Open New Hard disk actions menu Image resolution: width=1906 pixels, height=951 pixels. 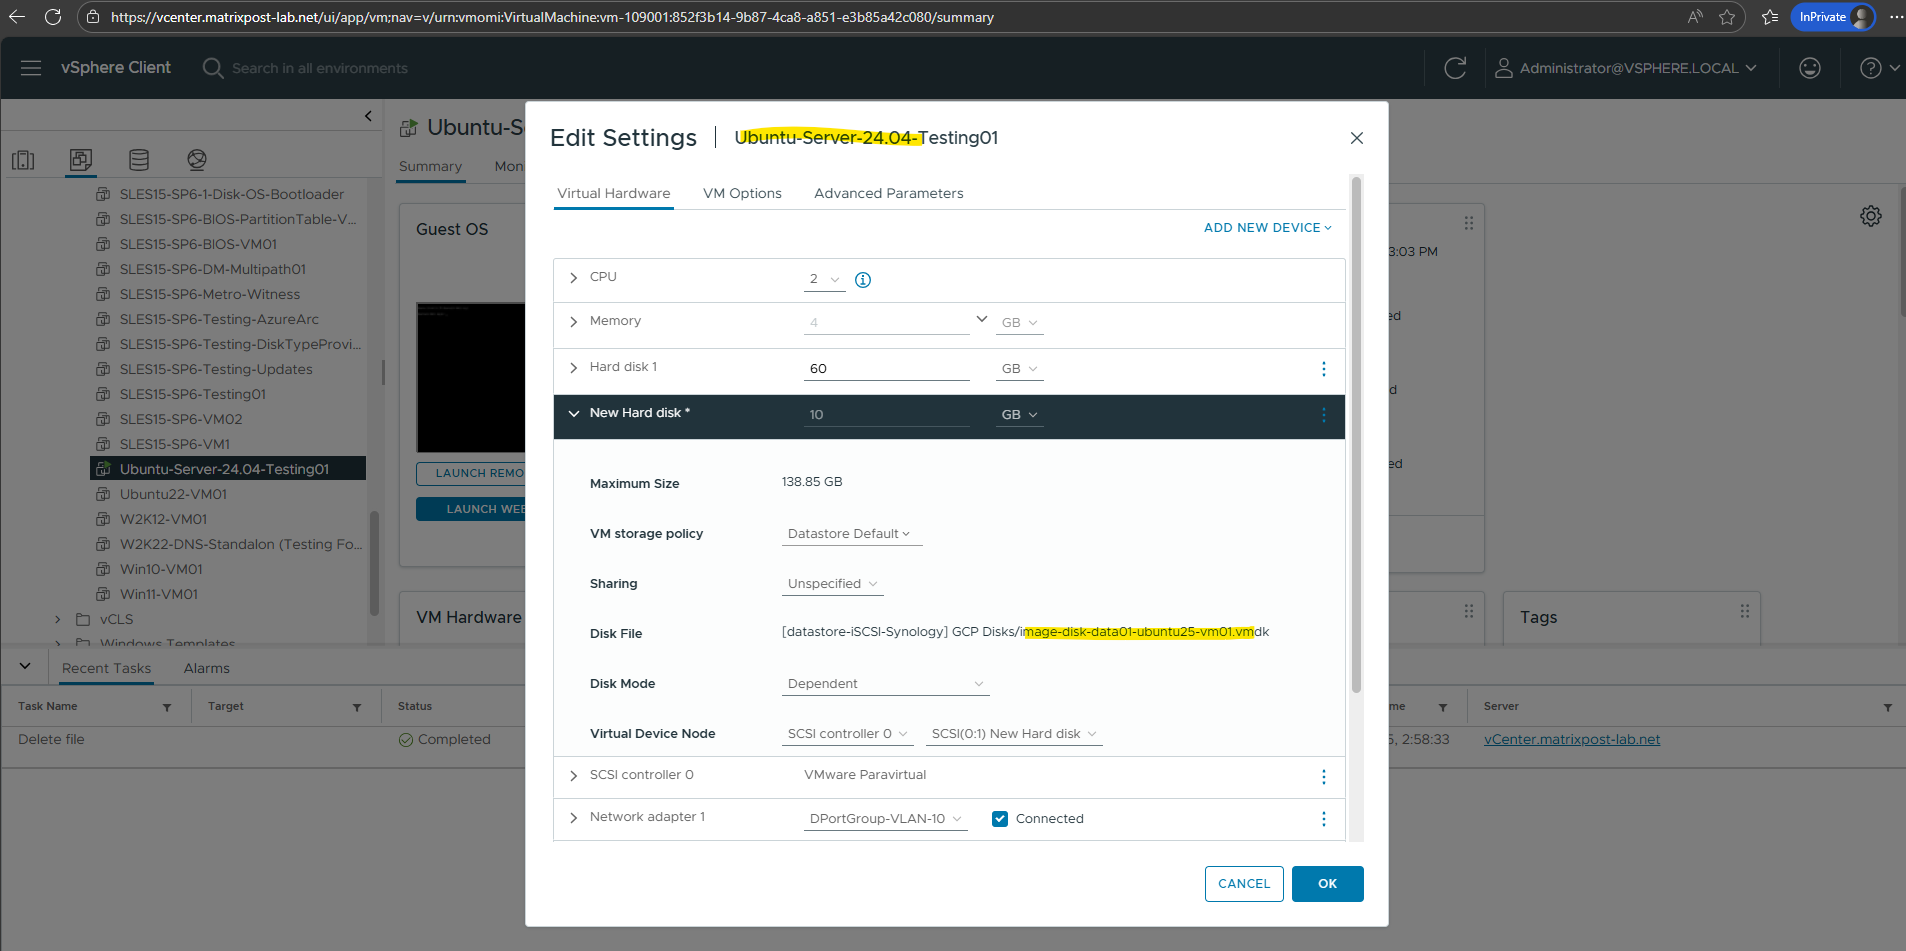click(x=1324, y=415)
